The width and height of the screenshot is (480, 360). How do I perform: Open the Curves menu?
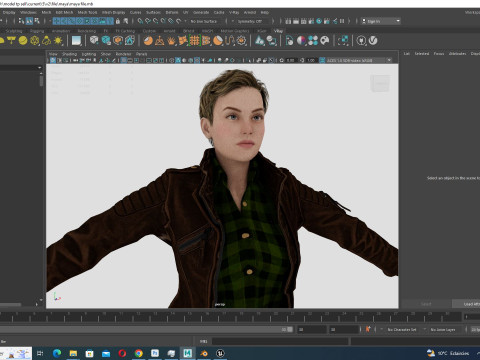135,12
